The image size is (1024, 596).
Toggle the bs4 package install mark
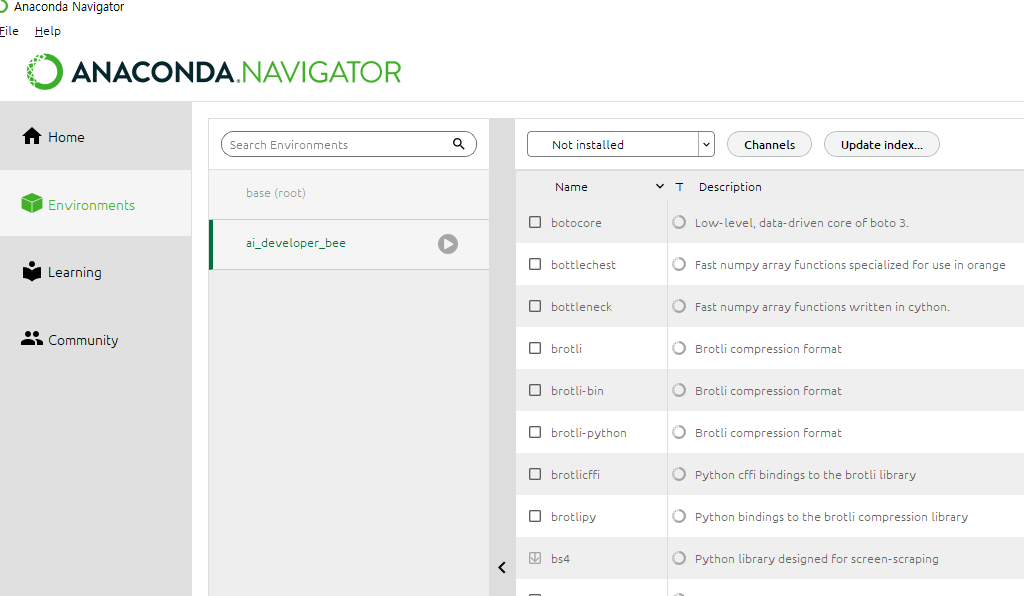[535, 558]
